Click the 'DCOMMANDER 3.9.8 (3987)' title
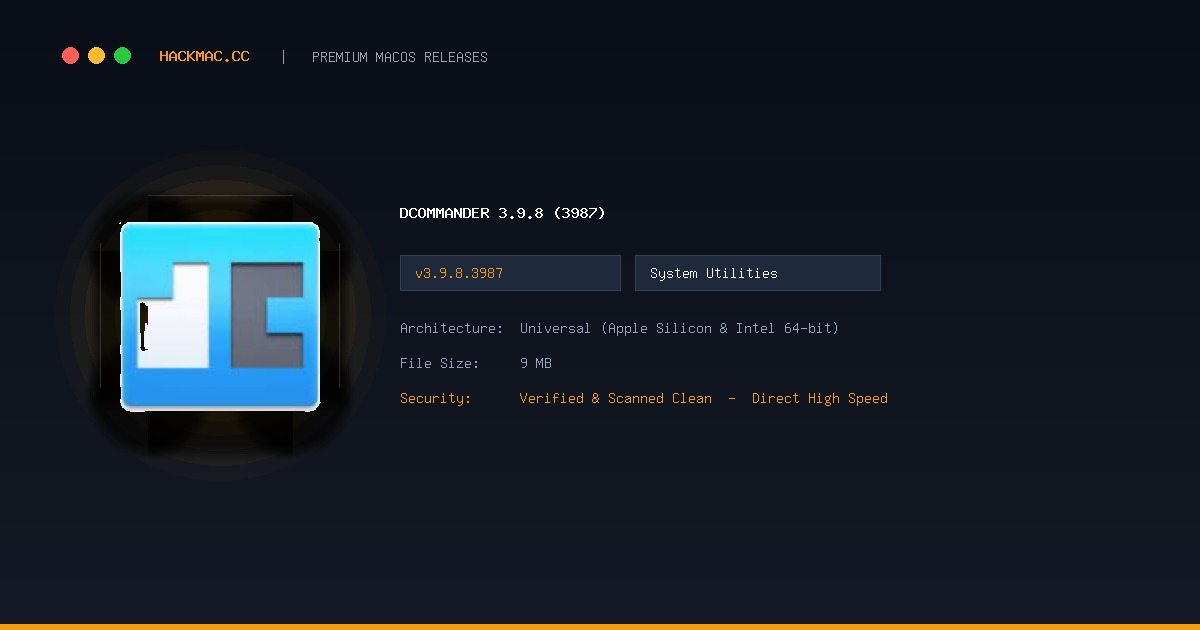This screenshot has height=630, width=1200. (502, 213)
